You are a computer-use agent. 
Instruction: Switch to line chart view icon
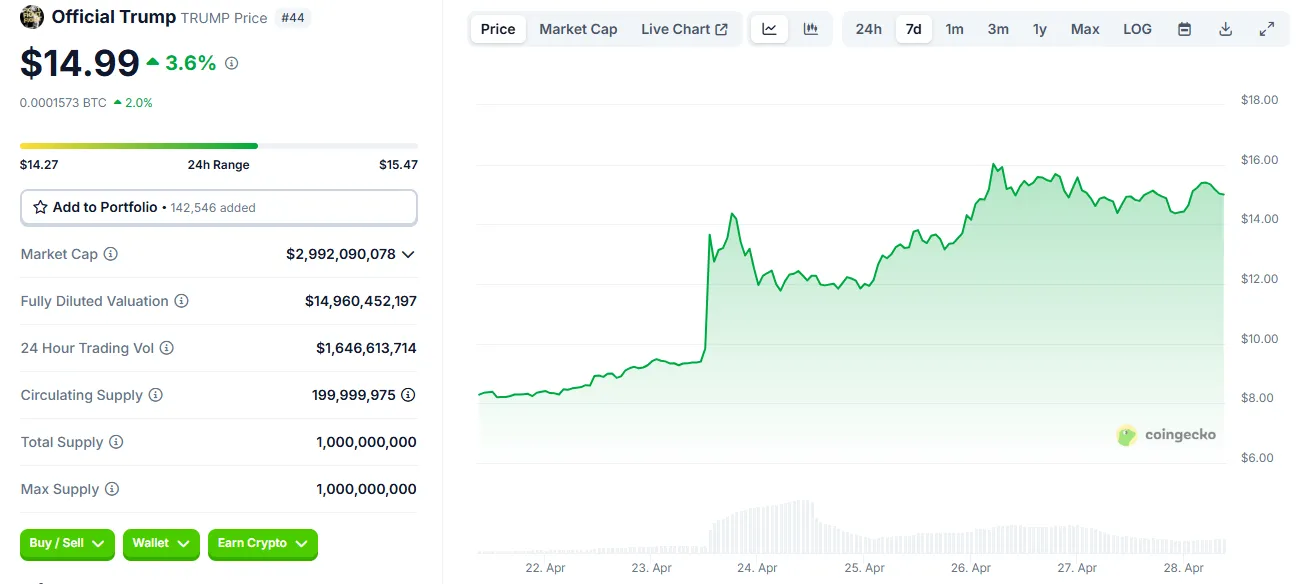(769, 29)
